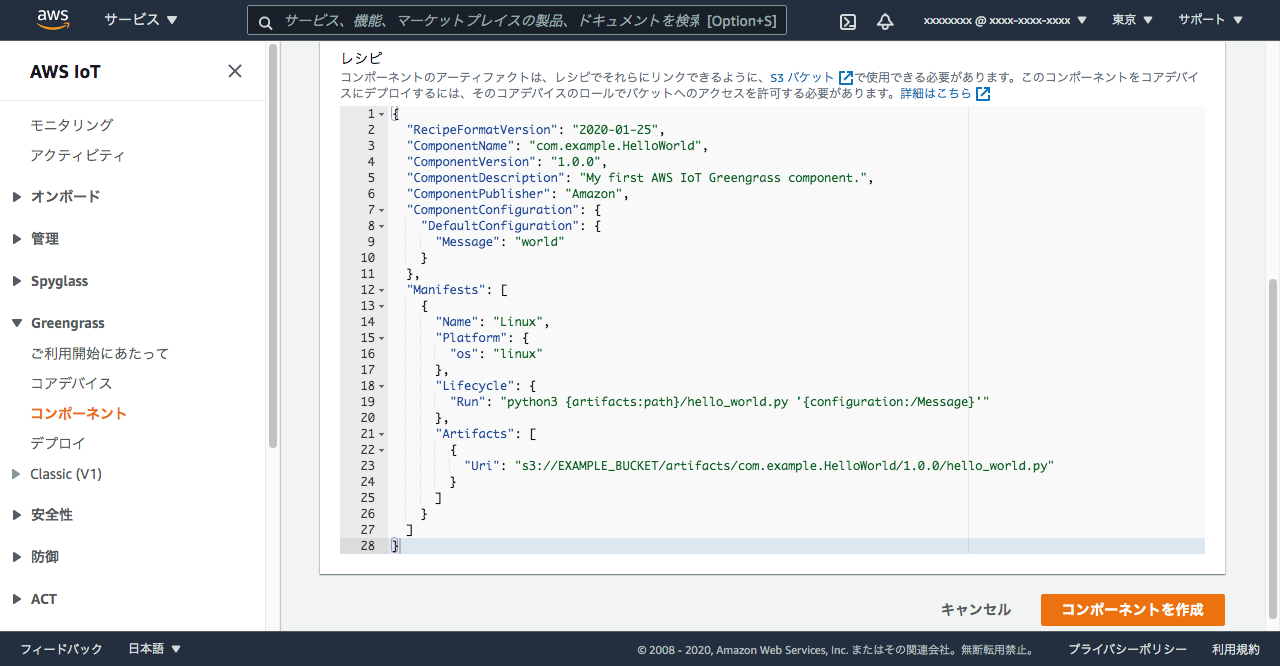Viewport: 1280px width, 666px height.
Task: Open the サービス services dropdown
Action: coord(141,20)
